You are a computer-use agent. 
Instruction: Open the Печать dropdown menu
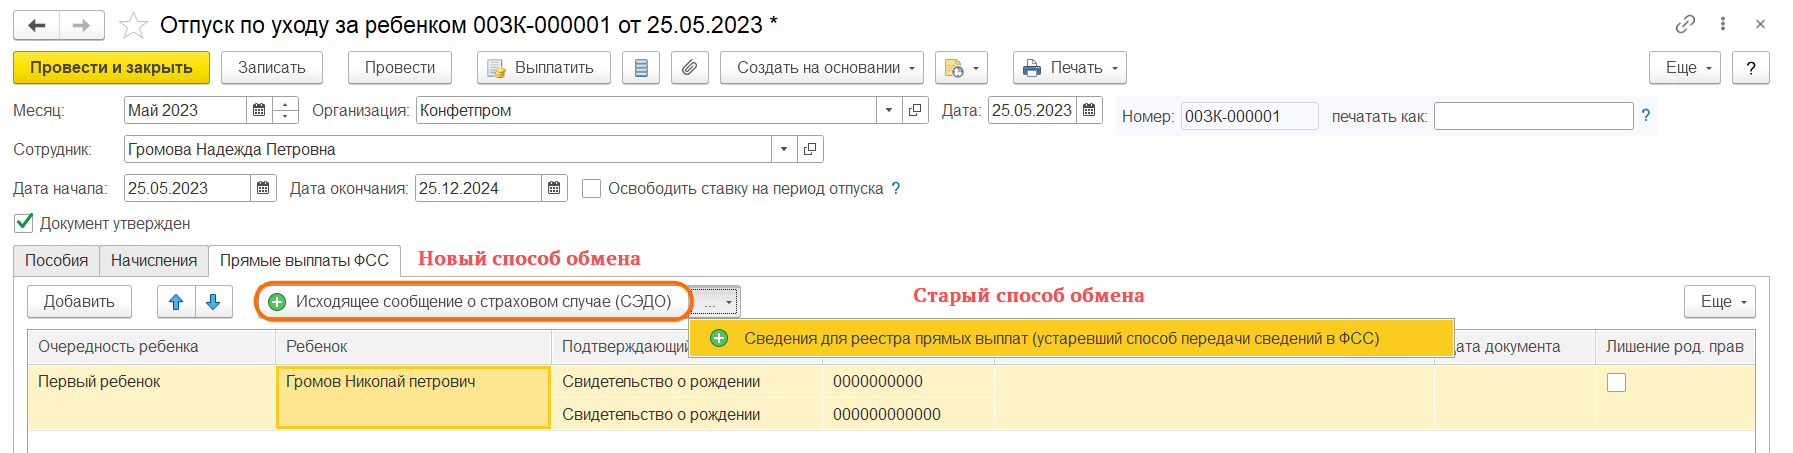pos(1069,68)
